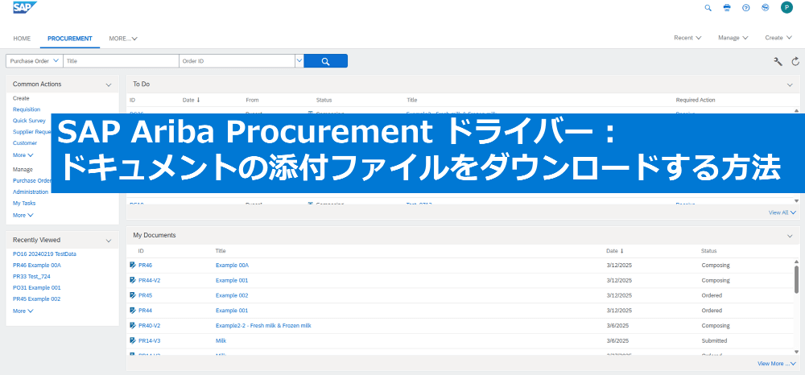
Task: Click To Do scrollbar down arrow
Action: point(796,200)
